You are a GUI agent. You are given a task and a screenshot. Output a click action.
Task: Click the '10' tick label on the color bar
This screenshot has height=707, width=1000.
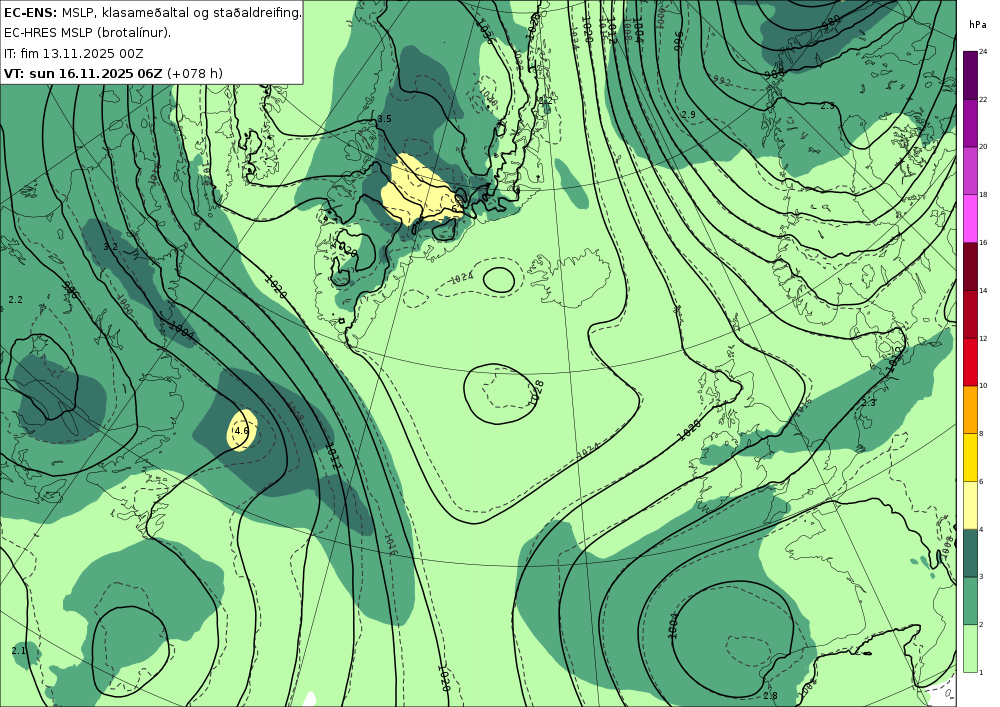[983, 386]
